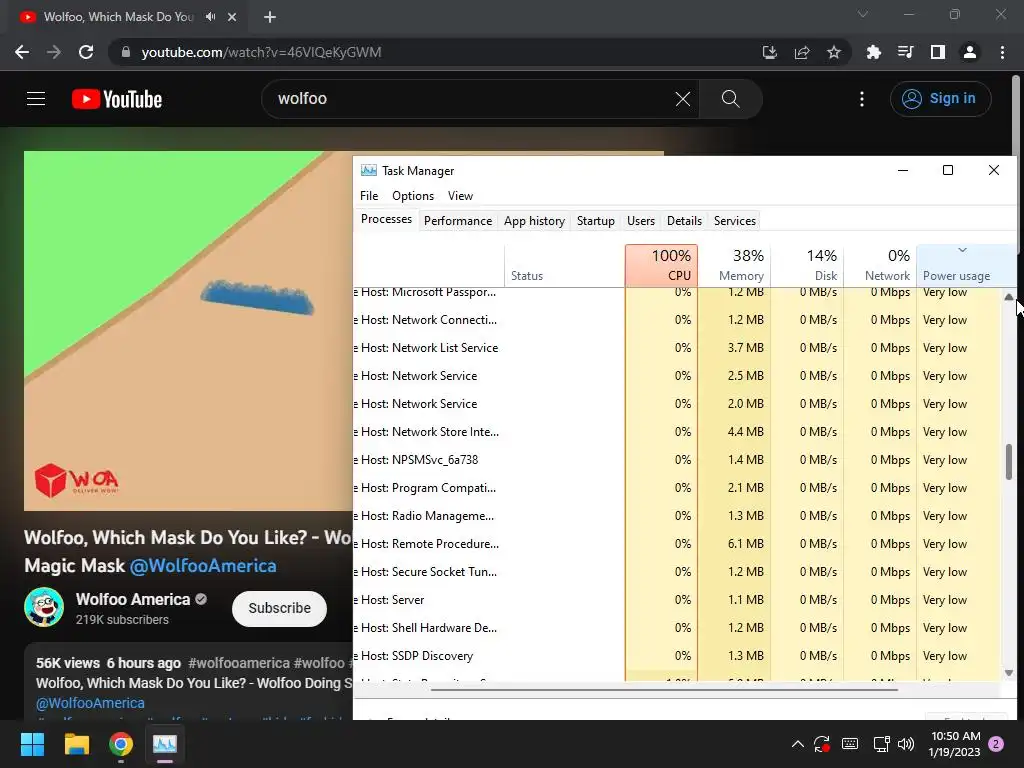
Task: Sort by the Disk column header
Action: point(807,266)
